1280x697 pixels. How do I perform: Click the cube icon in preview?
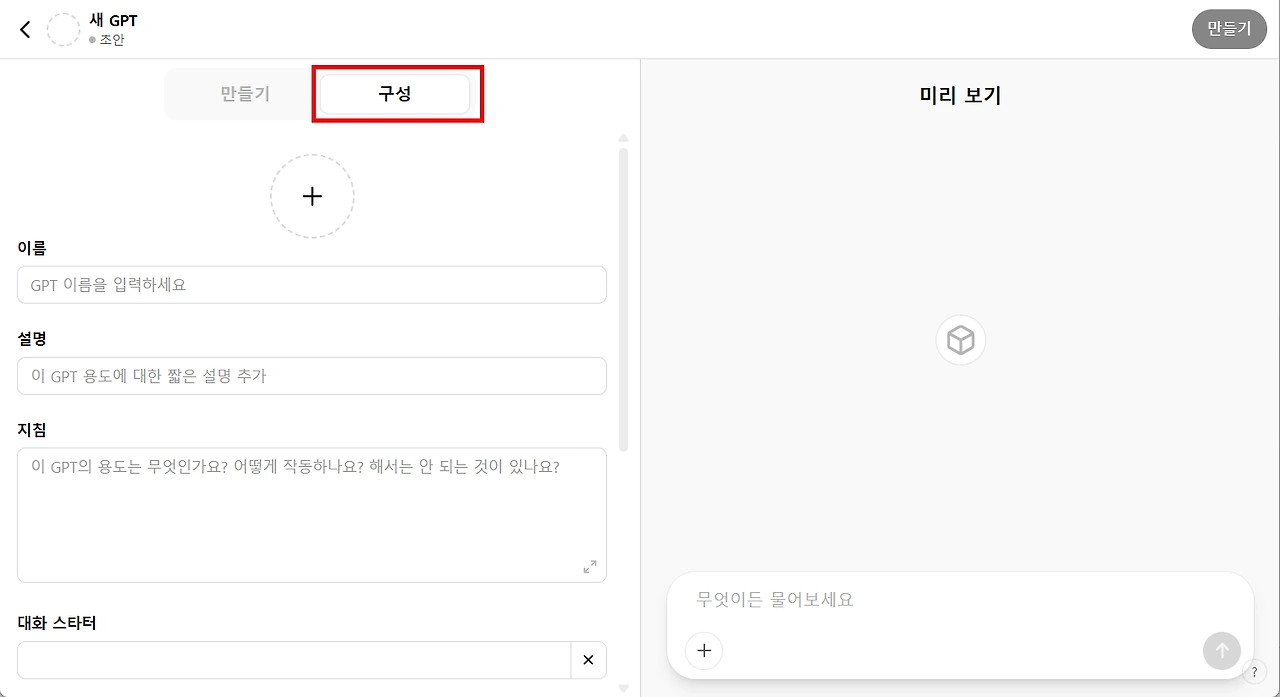(x=961, y=340)
